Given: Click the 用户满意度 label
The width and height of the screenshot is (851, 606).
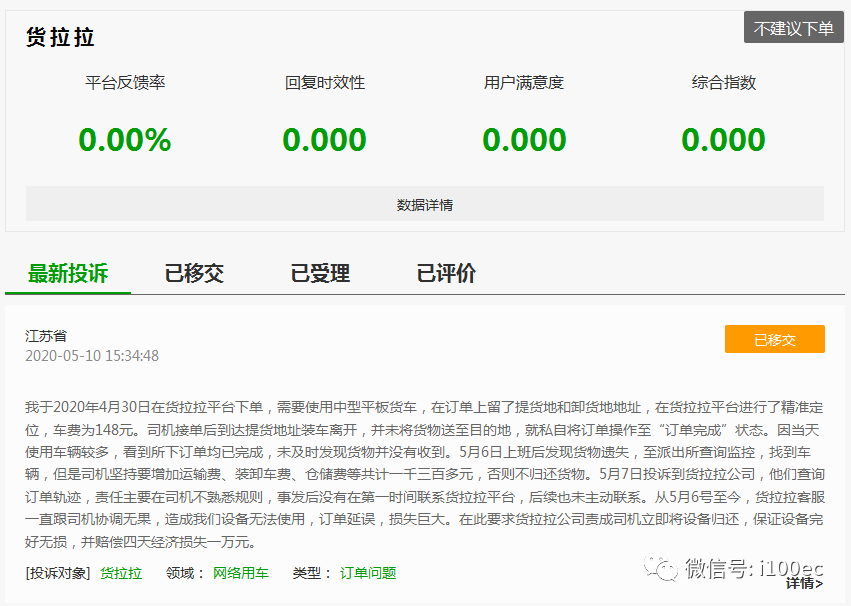Looking at the screenshot, I should (x=524, y=82).
